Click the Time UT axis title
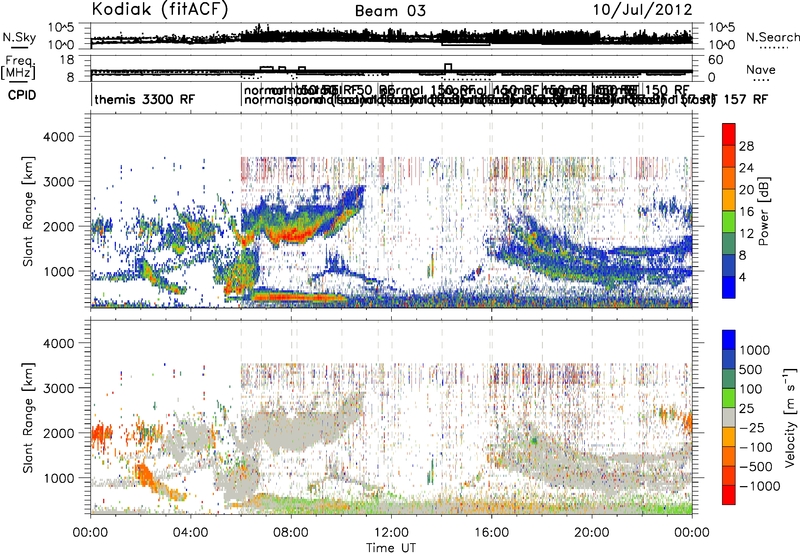Viewport: 800px width, 554px height. click(391, 548)
